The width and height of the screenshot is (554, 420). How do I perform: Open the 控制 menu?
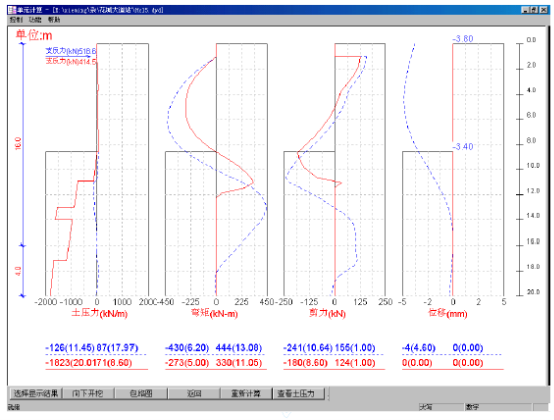tap(16, 20)
